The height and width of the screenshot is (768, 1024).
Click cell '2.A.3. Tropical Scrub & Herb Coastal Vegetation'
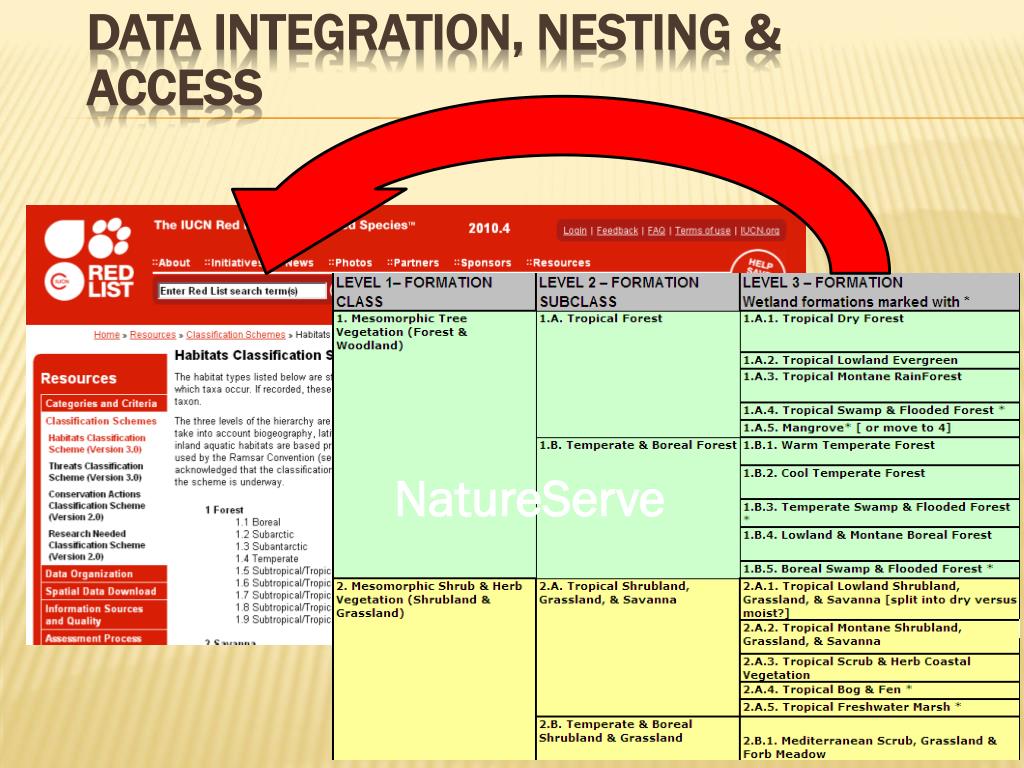click(x=880, y=668)
